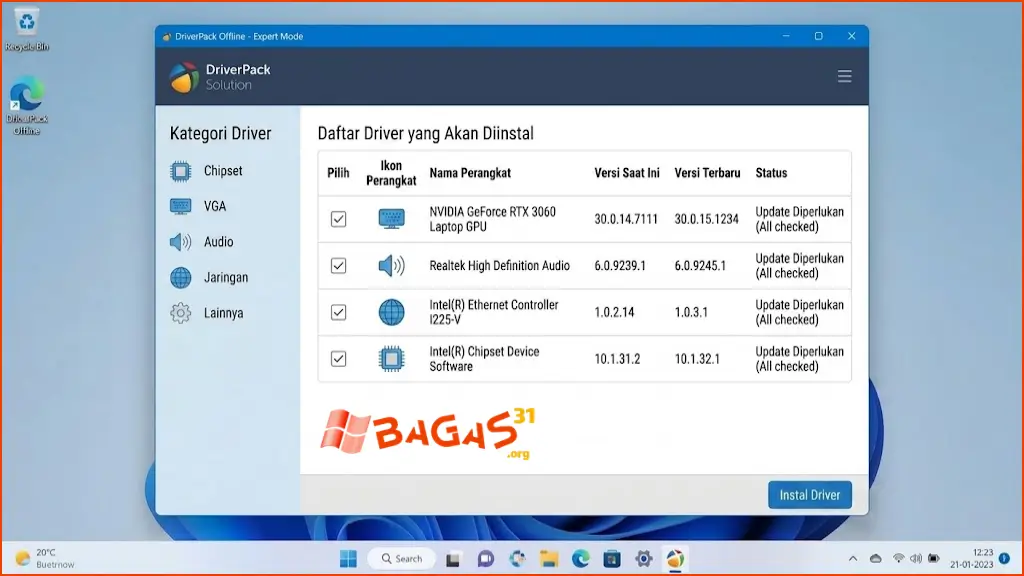
Task: Open the VGA category
Action: coord(215,206)
